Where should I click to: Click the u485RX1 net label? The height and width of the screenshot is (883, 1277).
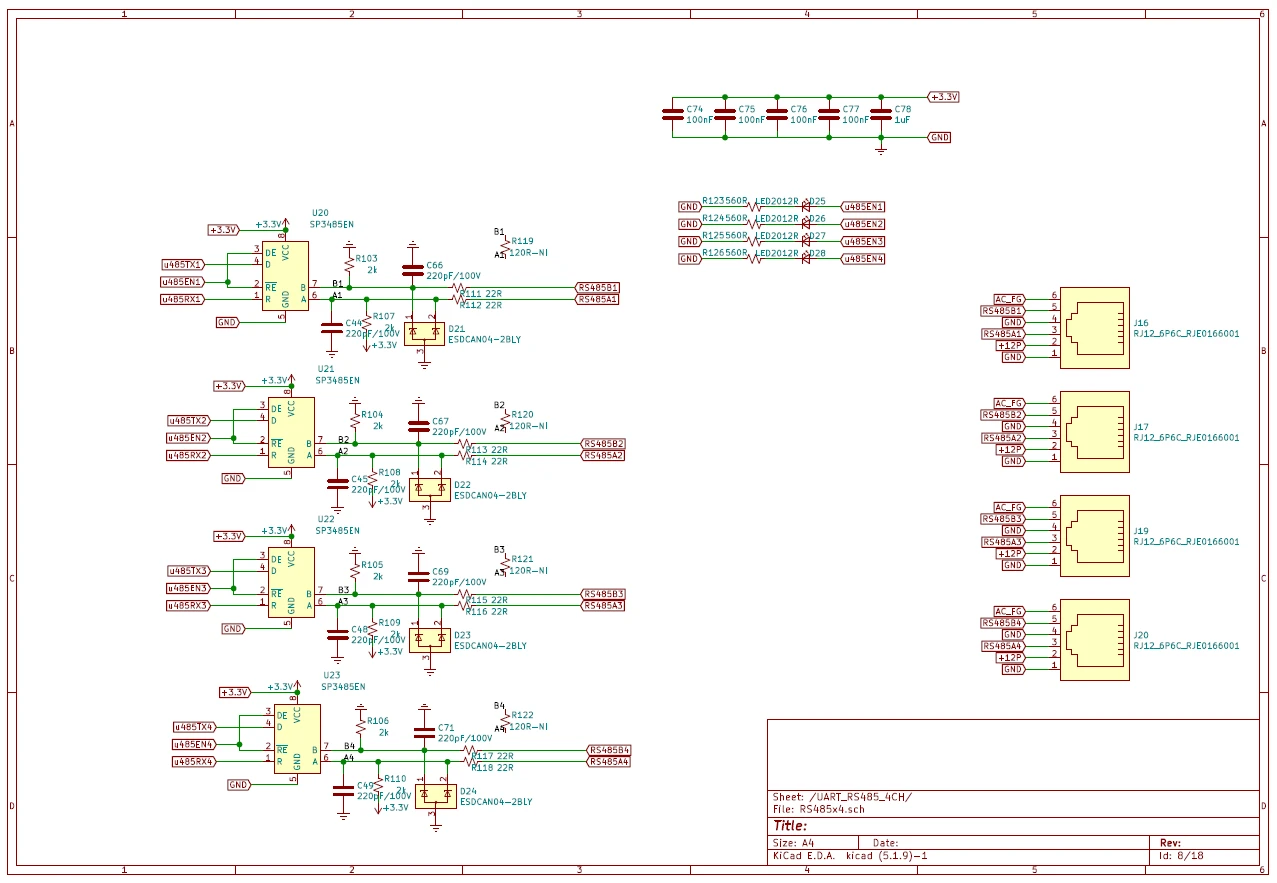pos(183,299)
